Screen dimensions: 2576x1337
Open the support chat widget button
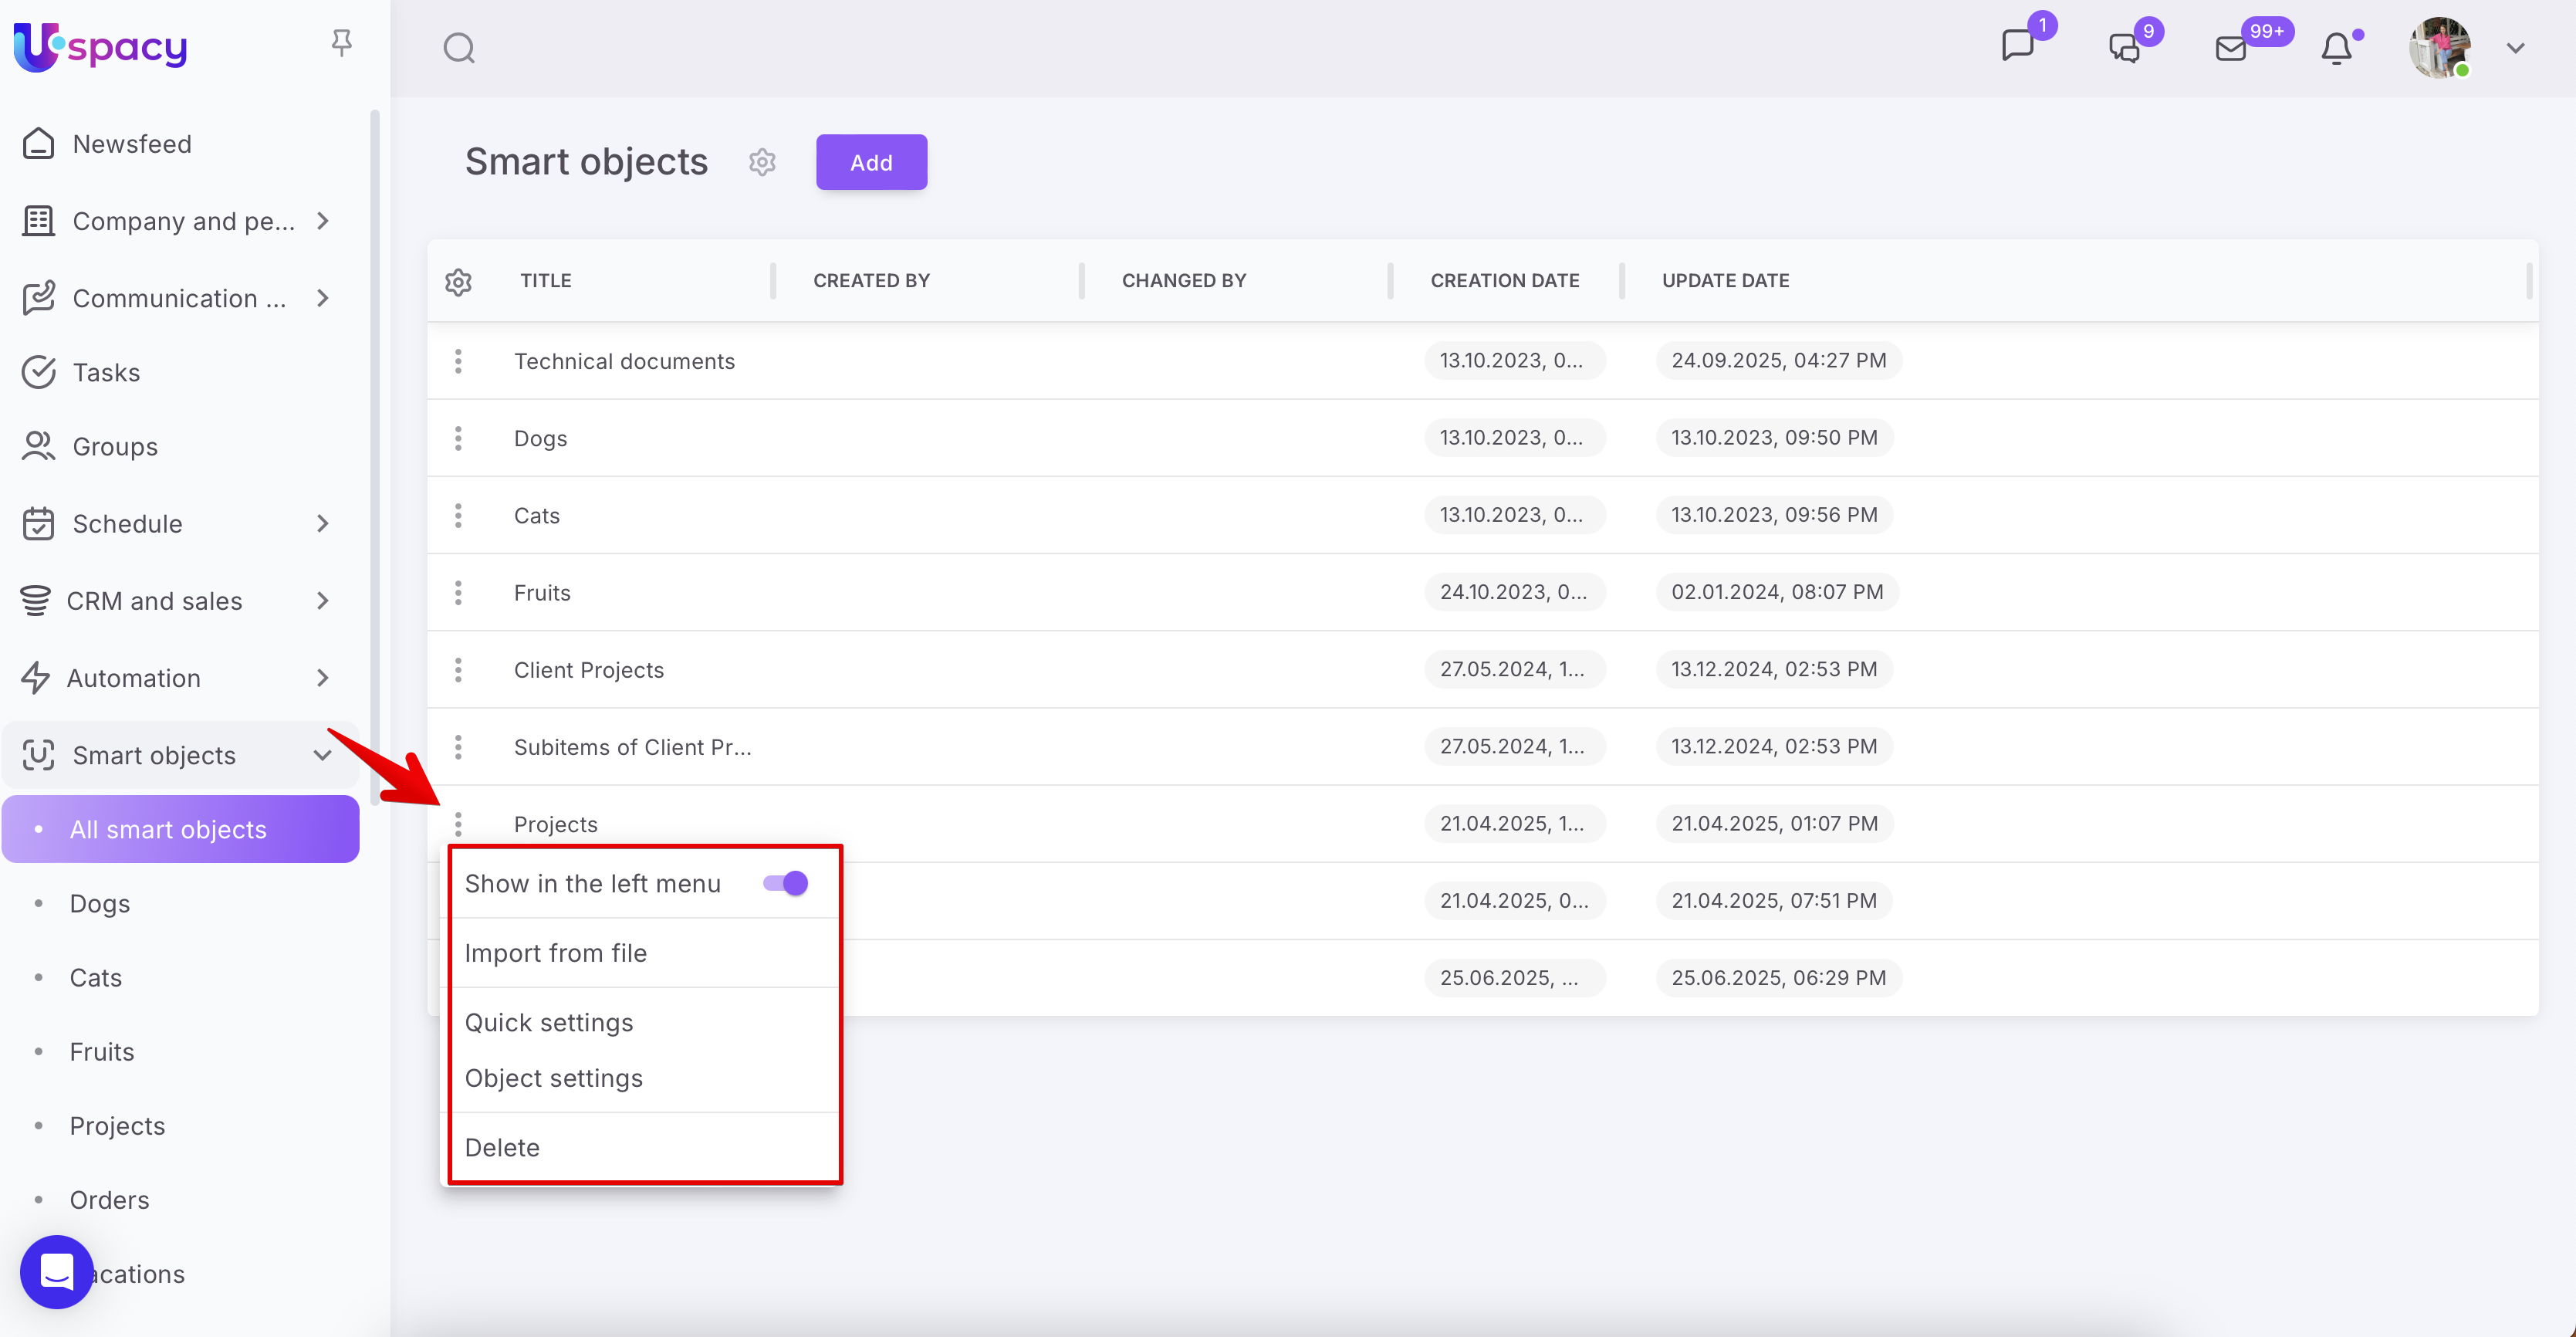click(x=57, y=1271)
